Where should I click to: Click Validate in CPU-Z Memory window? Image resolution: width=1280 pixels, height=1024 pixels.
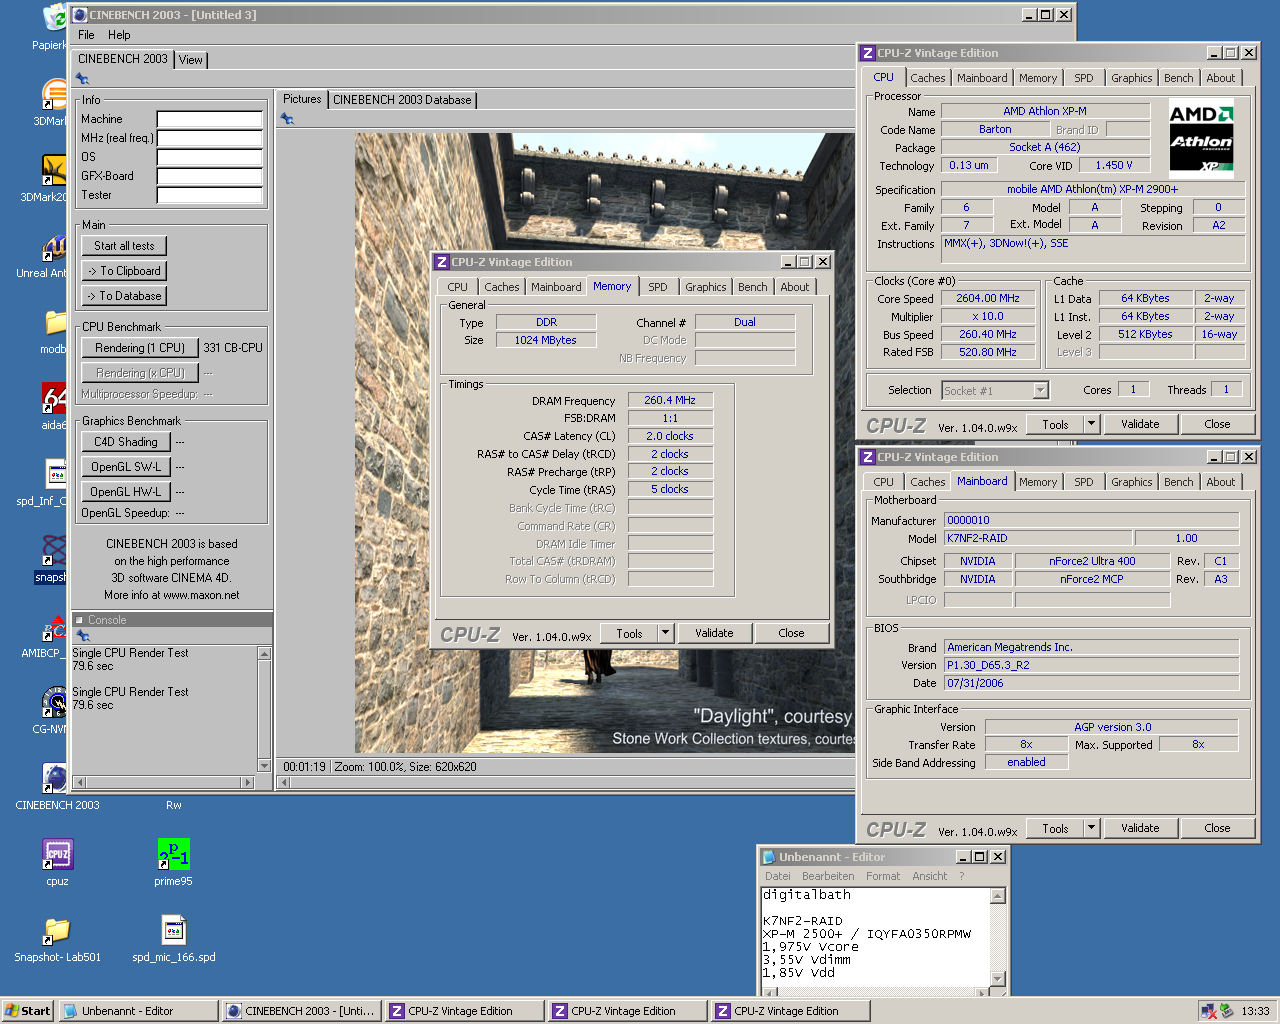714,633
